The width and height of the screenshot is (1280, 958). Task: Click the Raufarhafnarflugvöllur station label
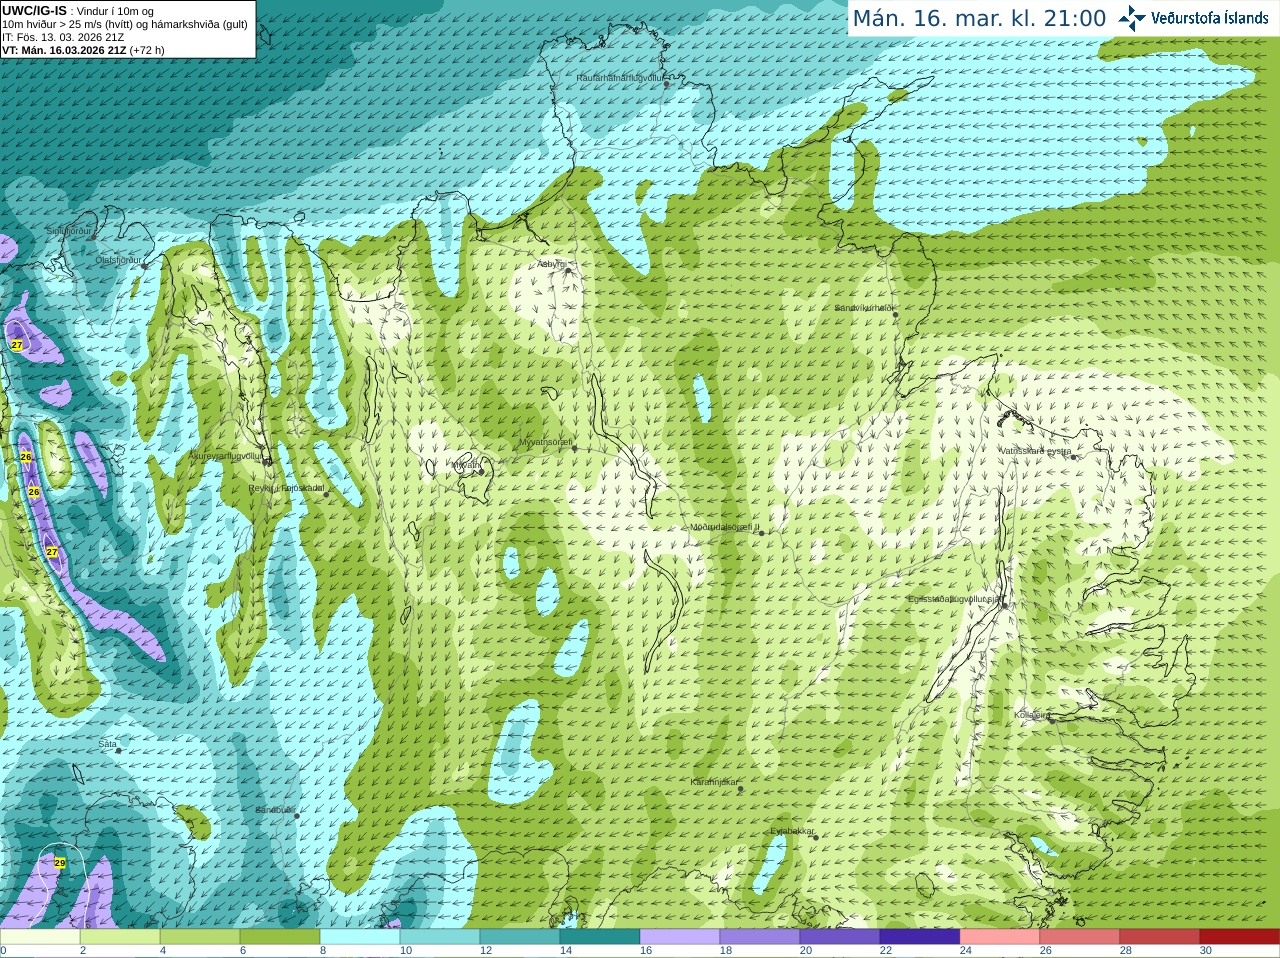[619, 77]
